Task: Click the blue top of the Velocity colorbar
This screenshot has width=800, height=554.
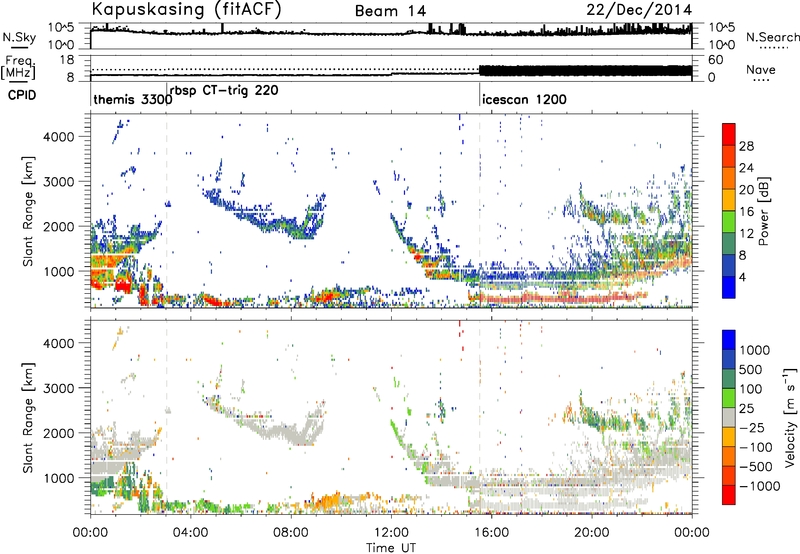Action: point(729,339)
